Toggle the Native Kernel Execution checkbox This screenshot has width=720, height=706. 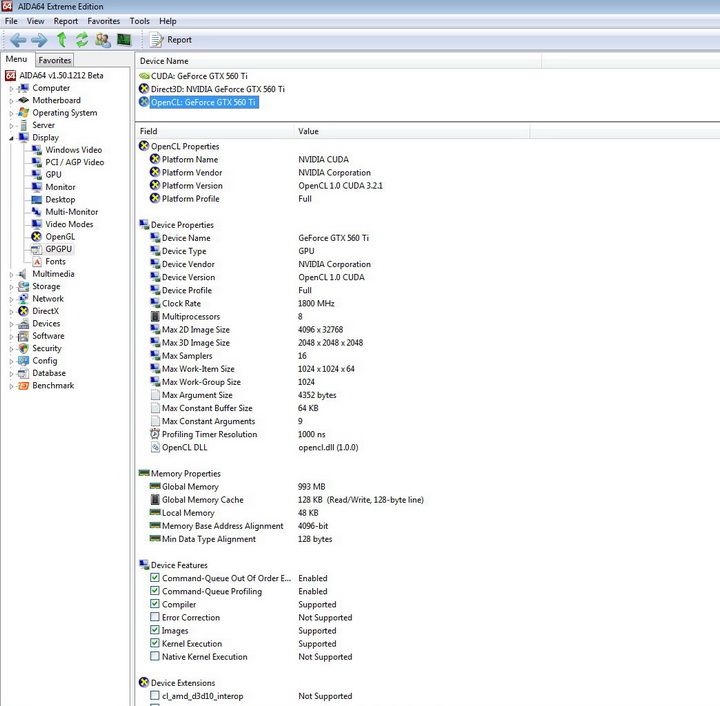(x=155, y=656)
